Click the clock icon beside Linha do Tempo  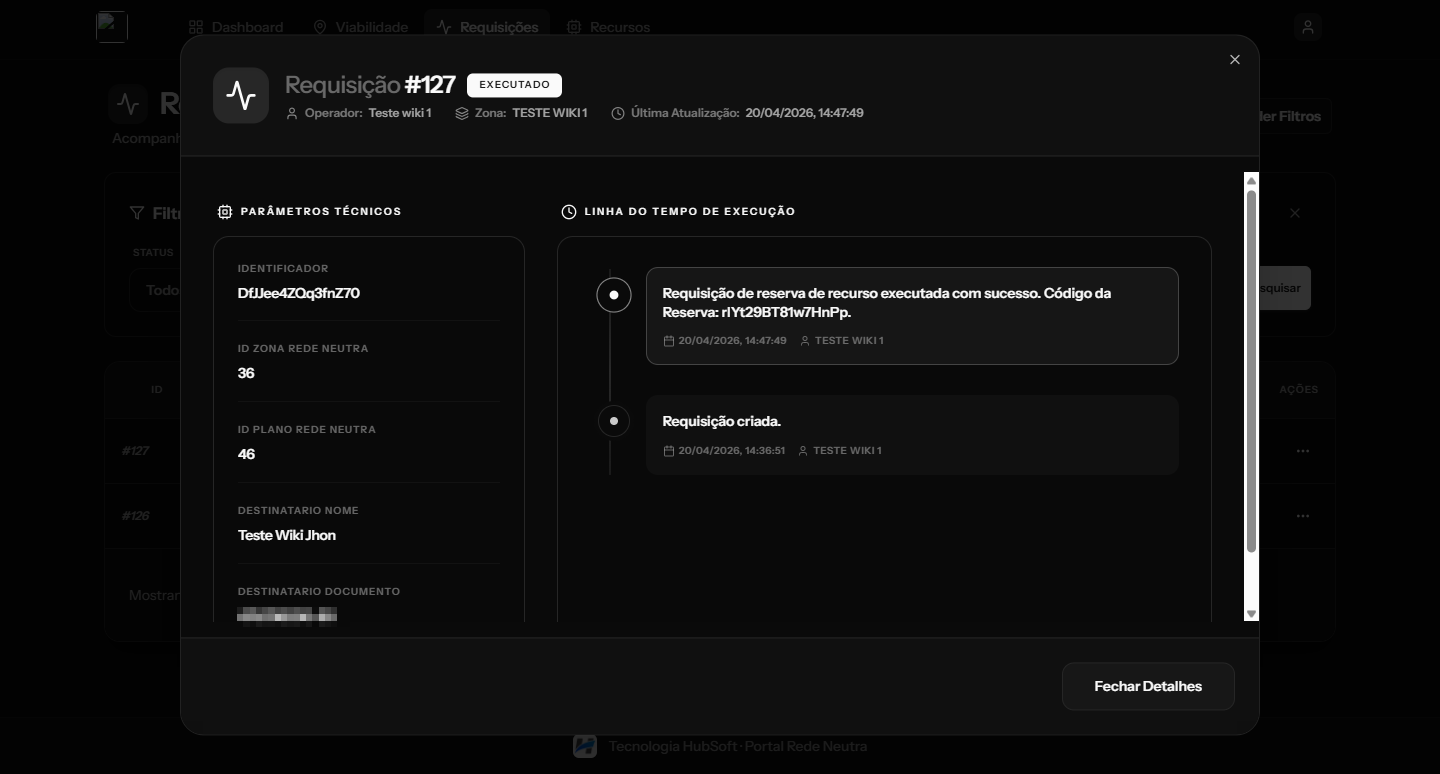coord(569,212)
